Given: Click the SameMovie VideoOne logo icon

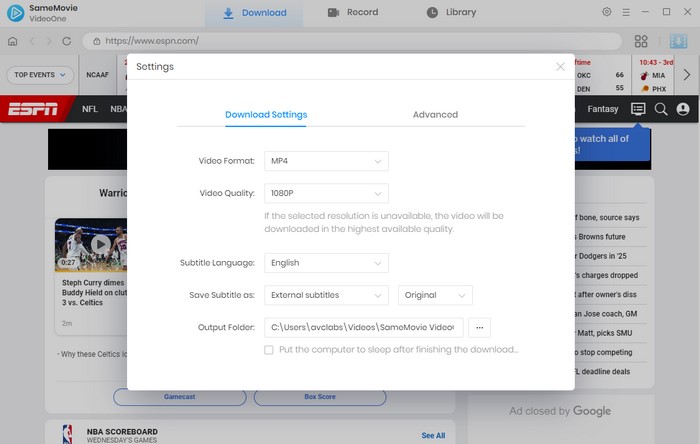Looking at the screenshot, I should (x=16, y=13).
